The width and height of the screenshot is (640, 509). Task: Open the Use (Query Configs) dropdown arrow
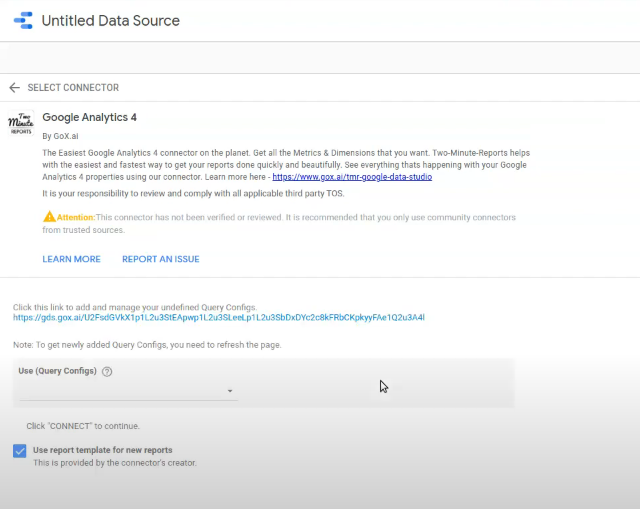(230, 391)
